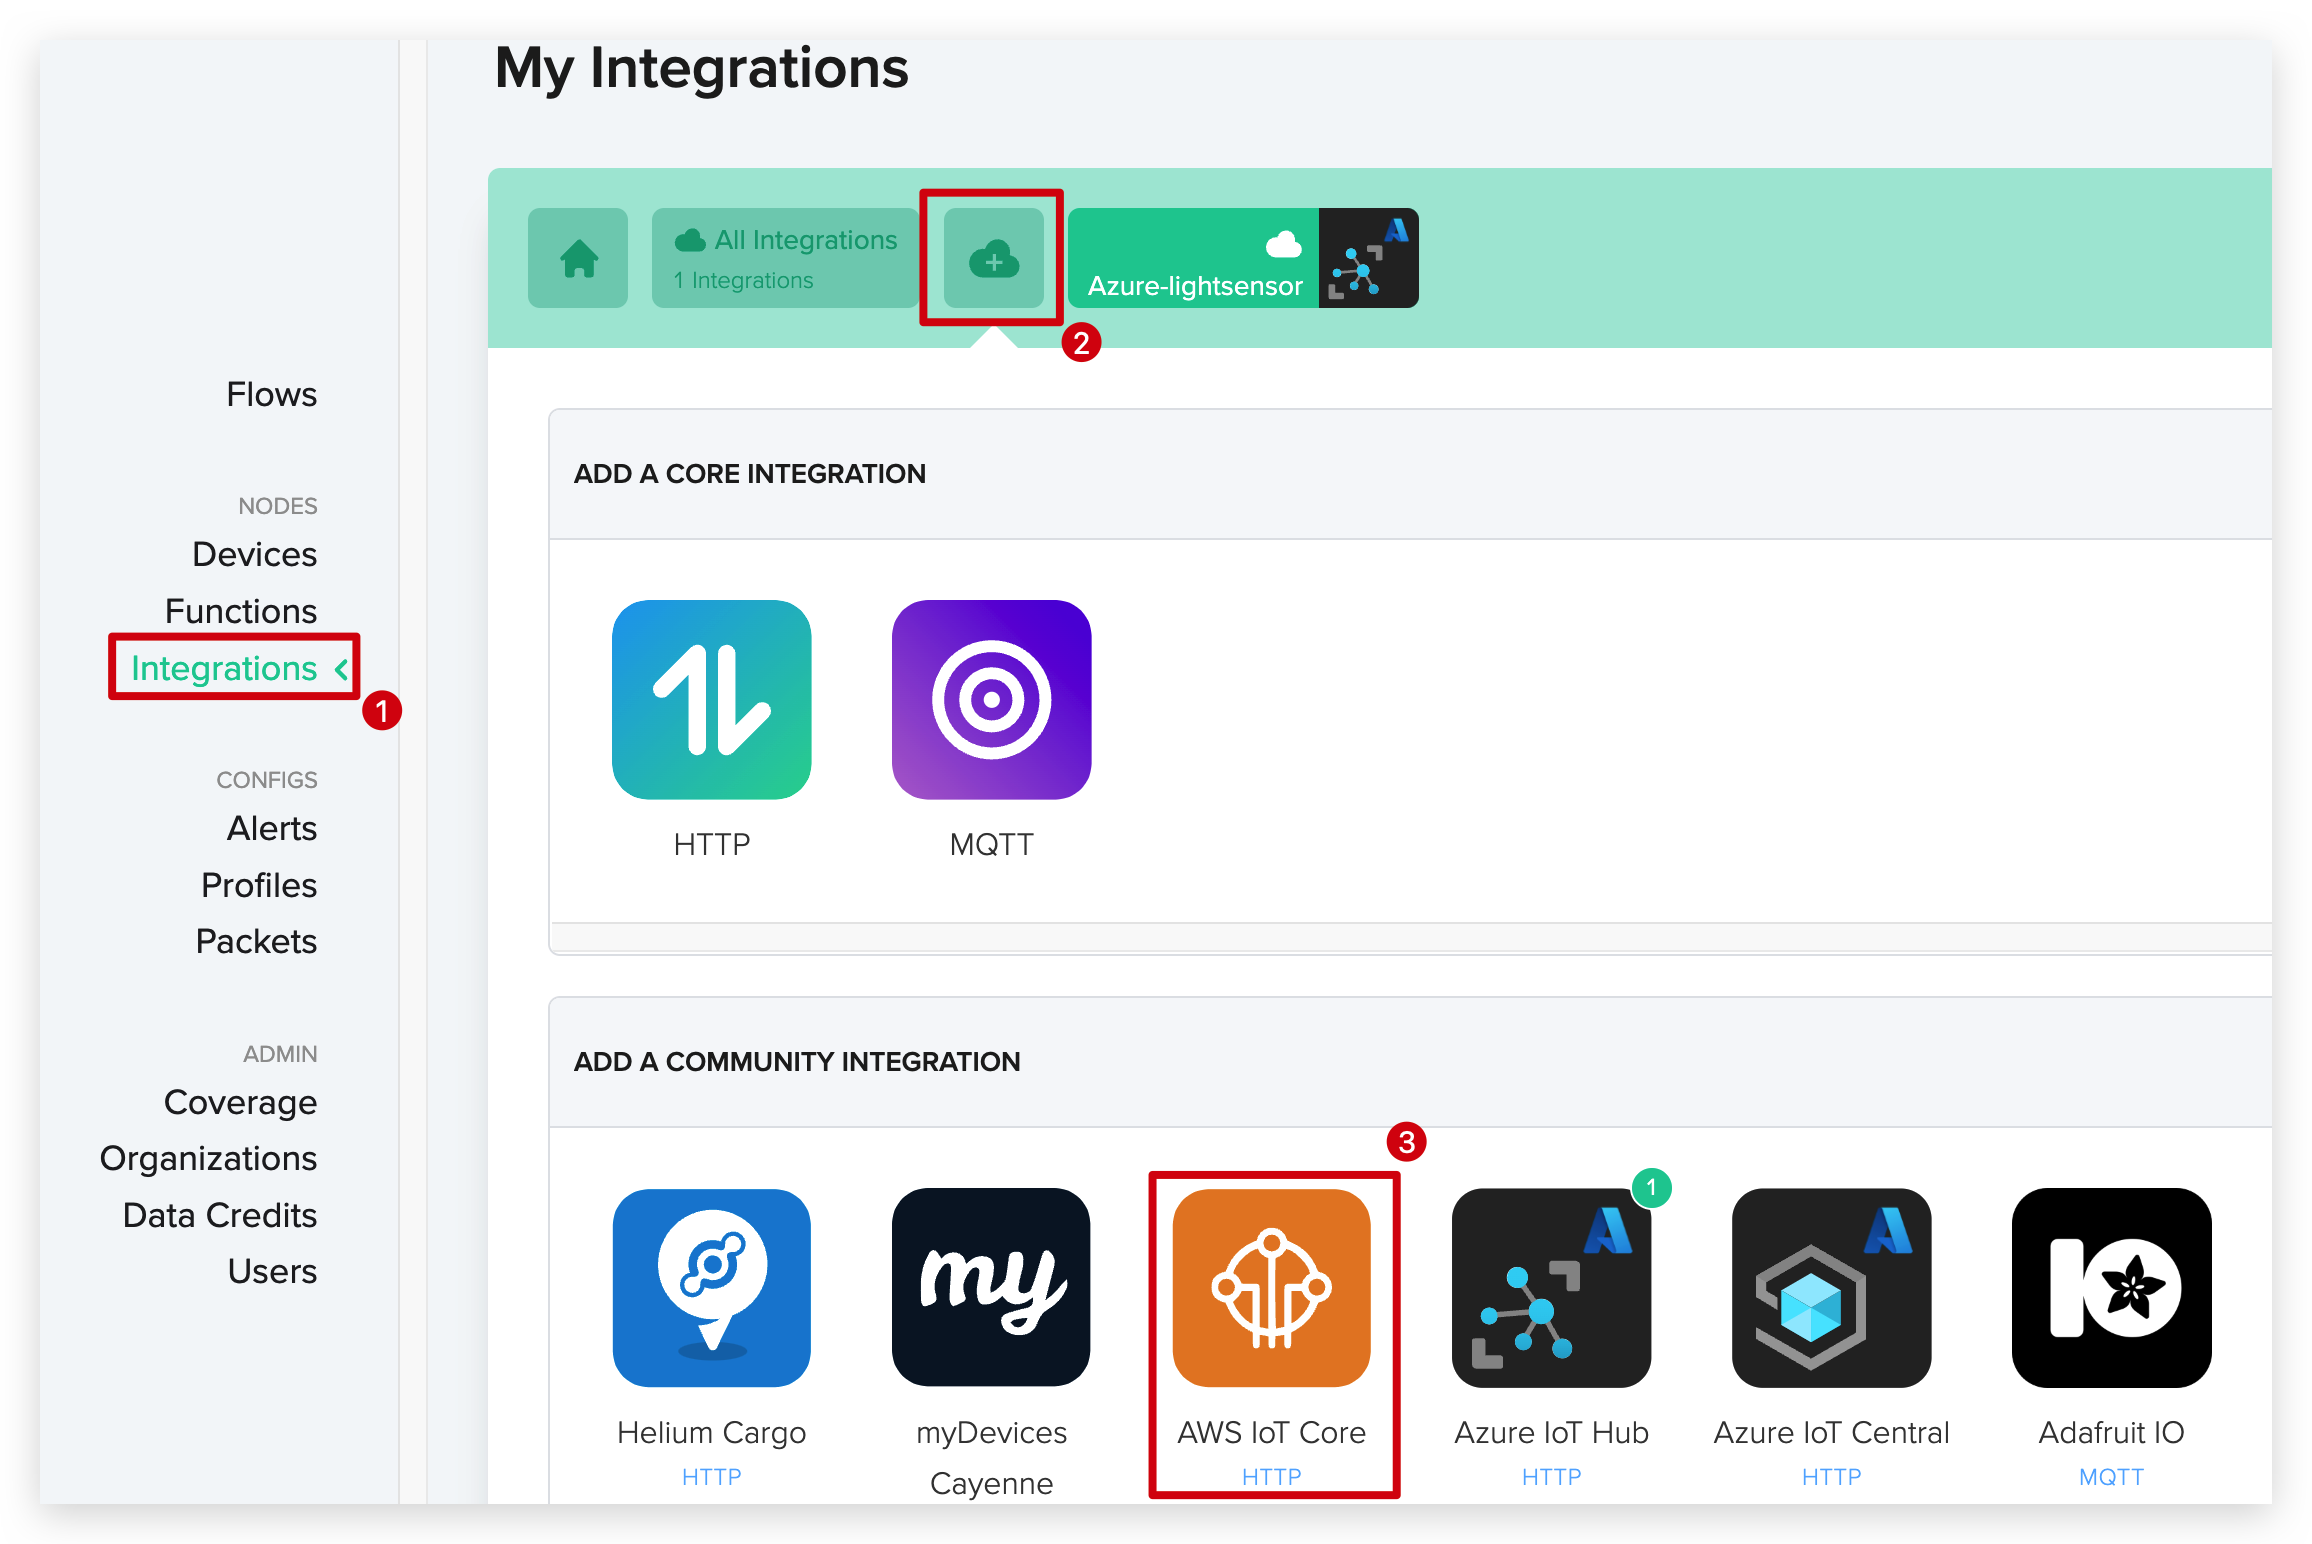Image resolution: width=2312 pixels, height=1544 pixels.
Task: Open Integrations in the sidebar
Action: pyautogui.click(x=224, y=668)
